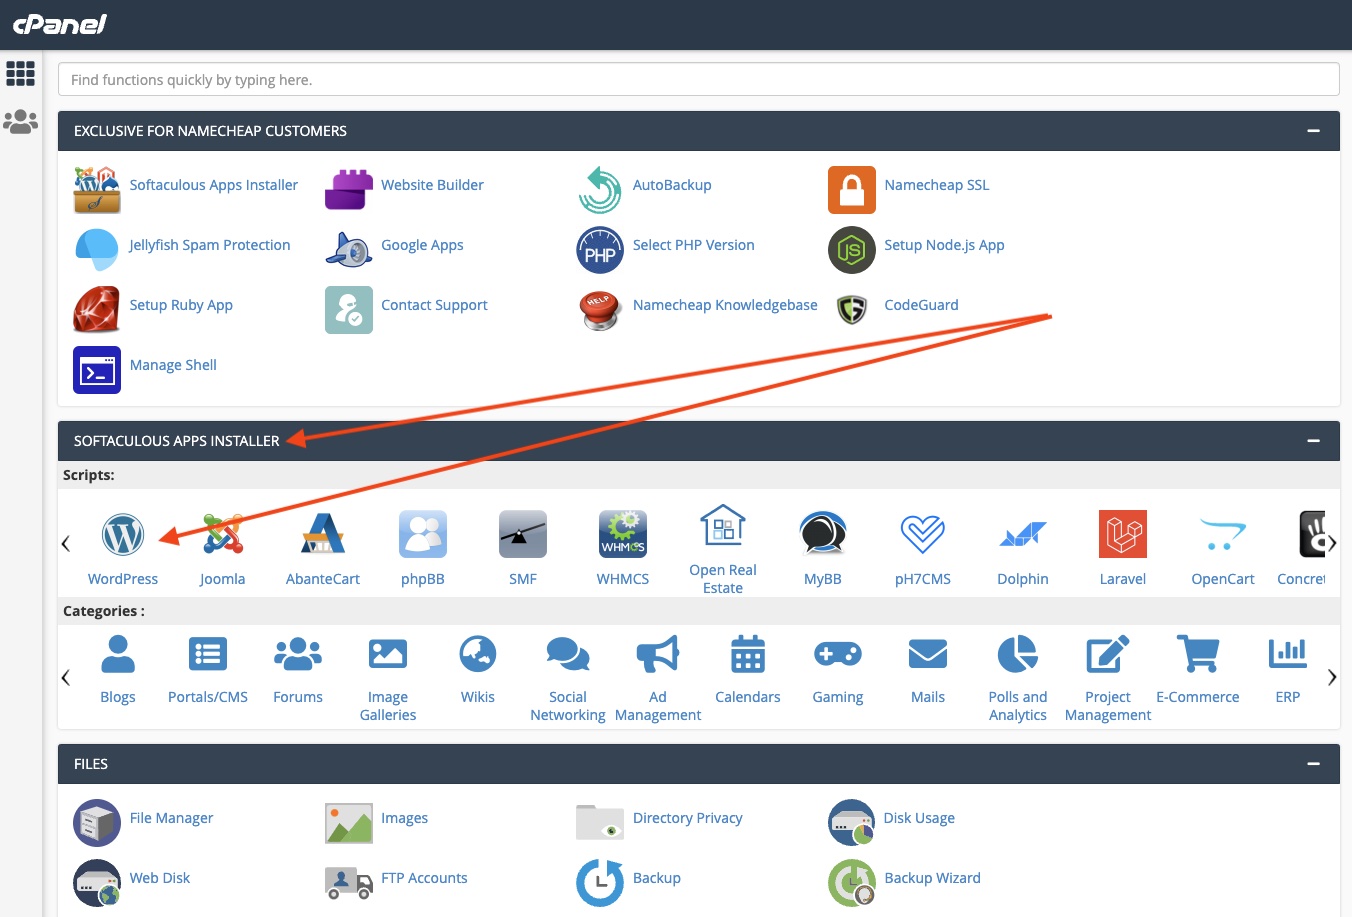Open the Setup Ruby App gem icon

coord(97,310)
